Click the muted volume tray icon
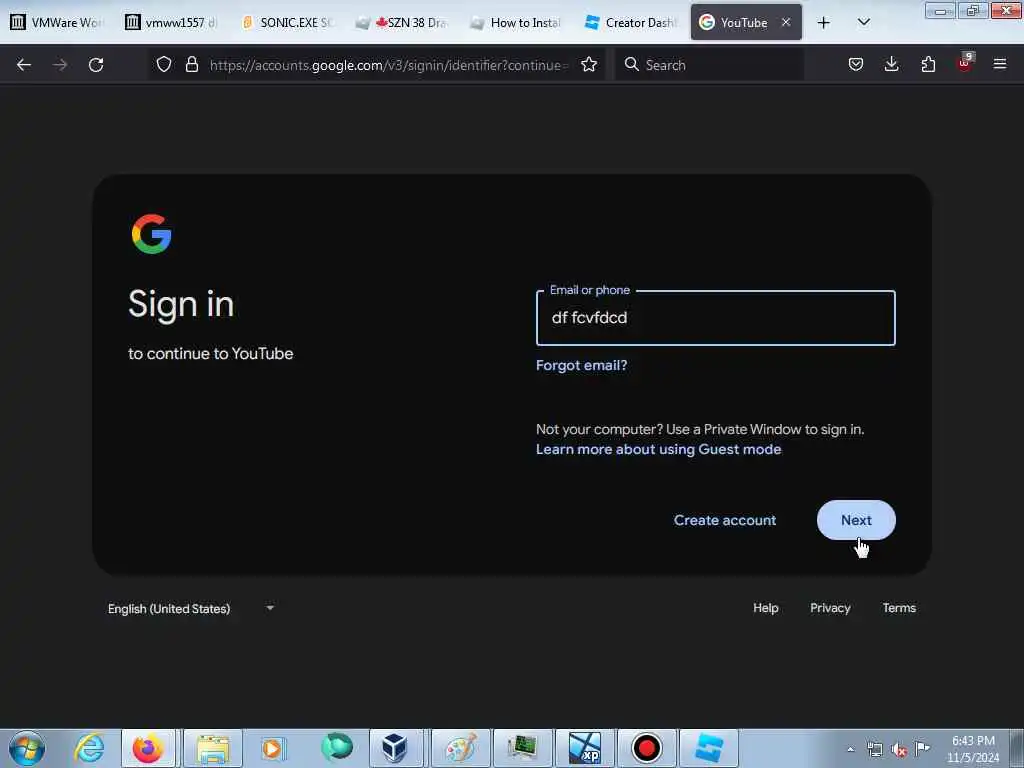The height and width of the screenshot is (768, 1024). pyautogui.click(x=899, y=750)
